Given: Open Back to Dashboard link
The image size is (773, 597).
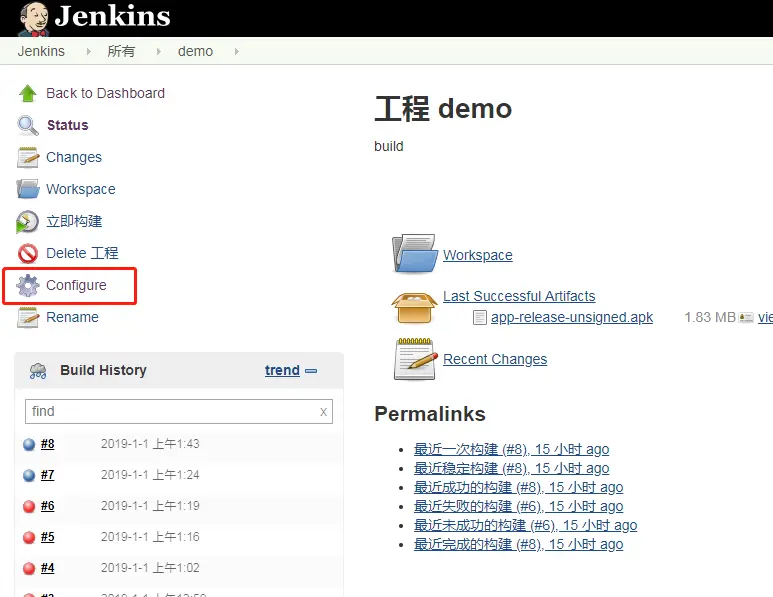Looking at the screenshot, I should point(105,93).
